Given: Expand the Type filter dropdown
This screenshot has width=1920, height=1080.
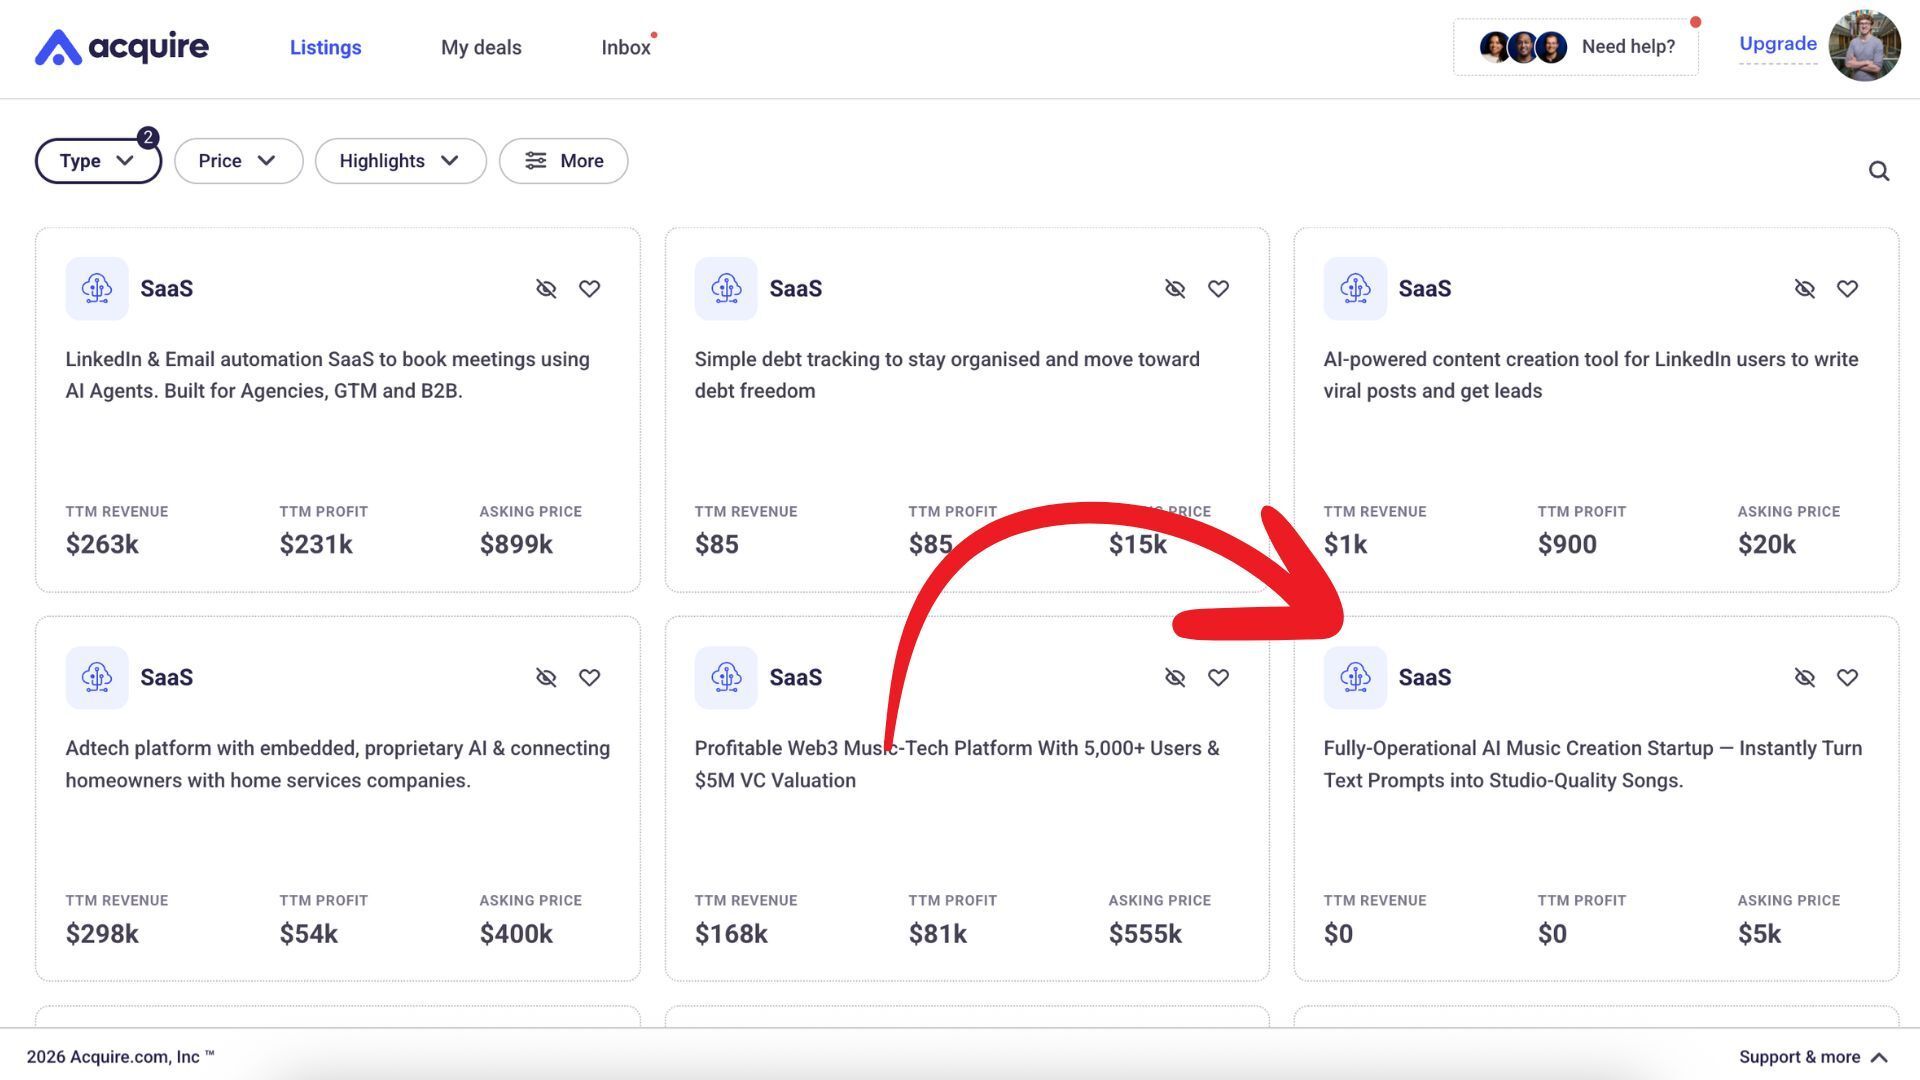Looking at the screenshot, I should [x=97, y=161].
